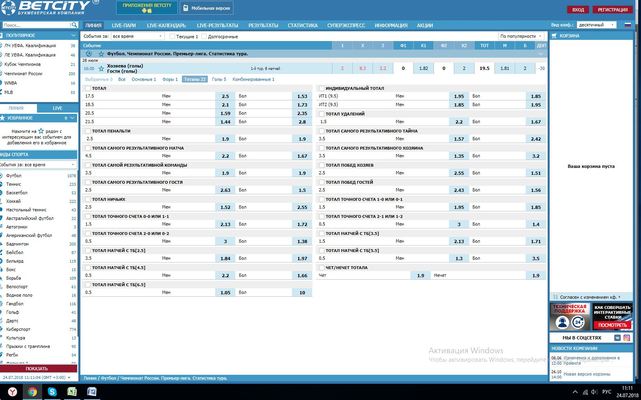The height and width of the screenshot is (400, 641).
Task: Open the LIVE-КАЛЕНДАРЬ menu tab
Action: [x=166, y=25]
